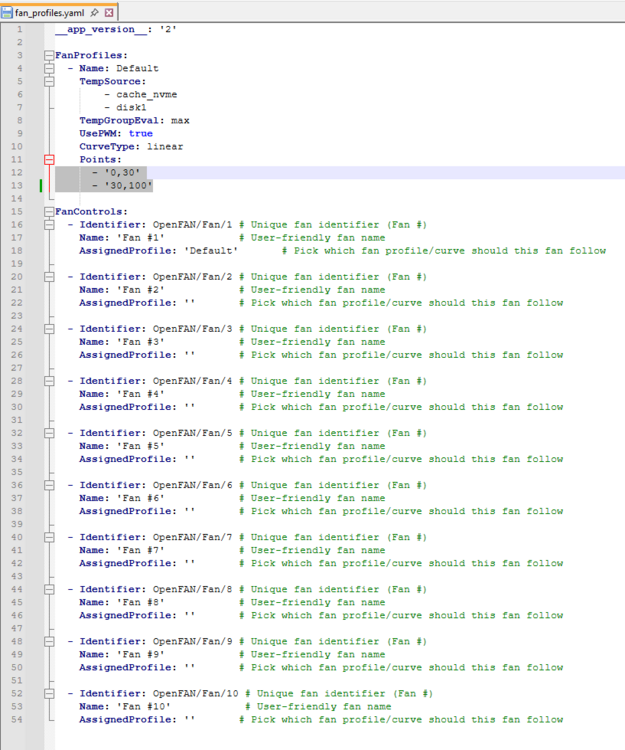Click the 'Fan #10' name value
The width and height of the screenshot is (625, 750).
(143, 707)
